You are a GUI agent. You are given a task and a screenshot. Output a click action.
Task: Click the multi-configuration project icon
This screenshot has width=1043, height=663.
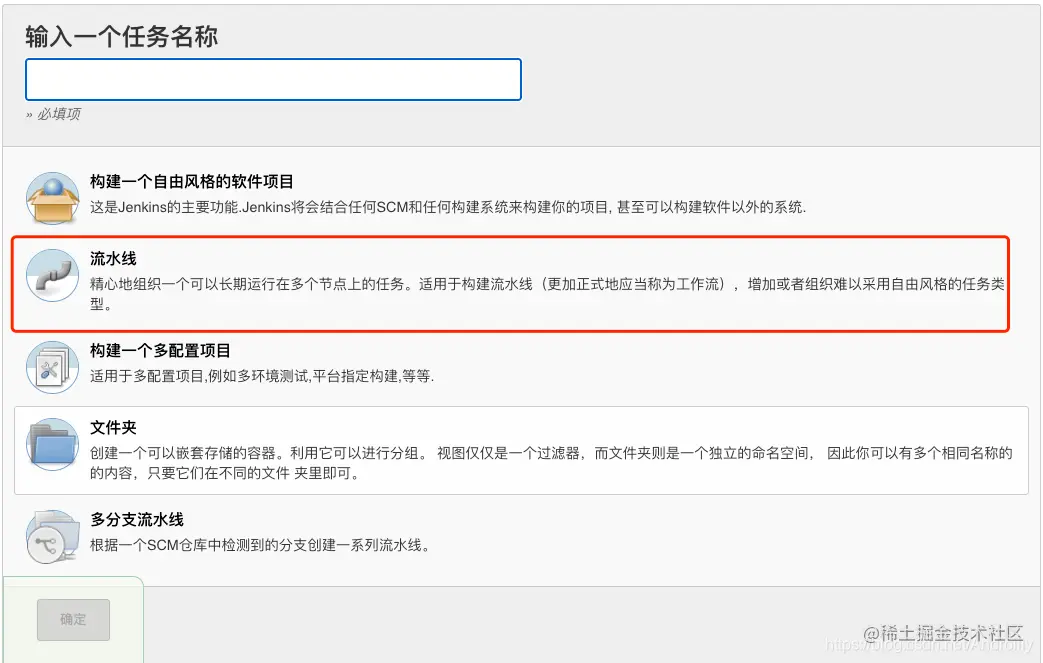pos(51,366)
